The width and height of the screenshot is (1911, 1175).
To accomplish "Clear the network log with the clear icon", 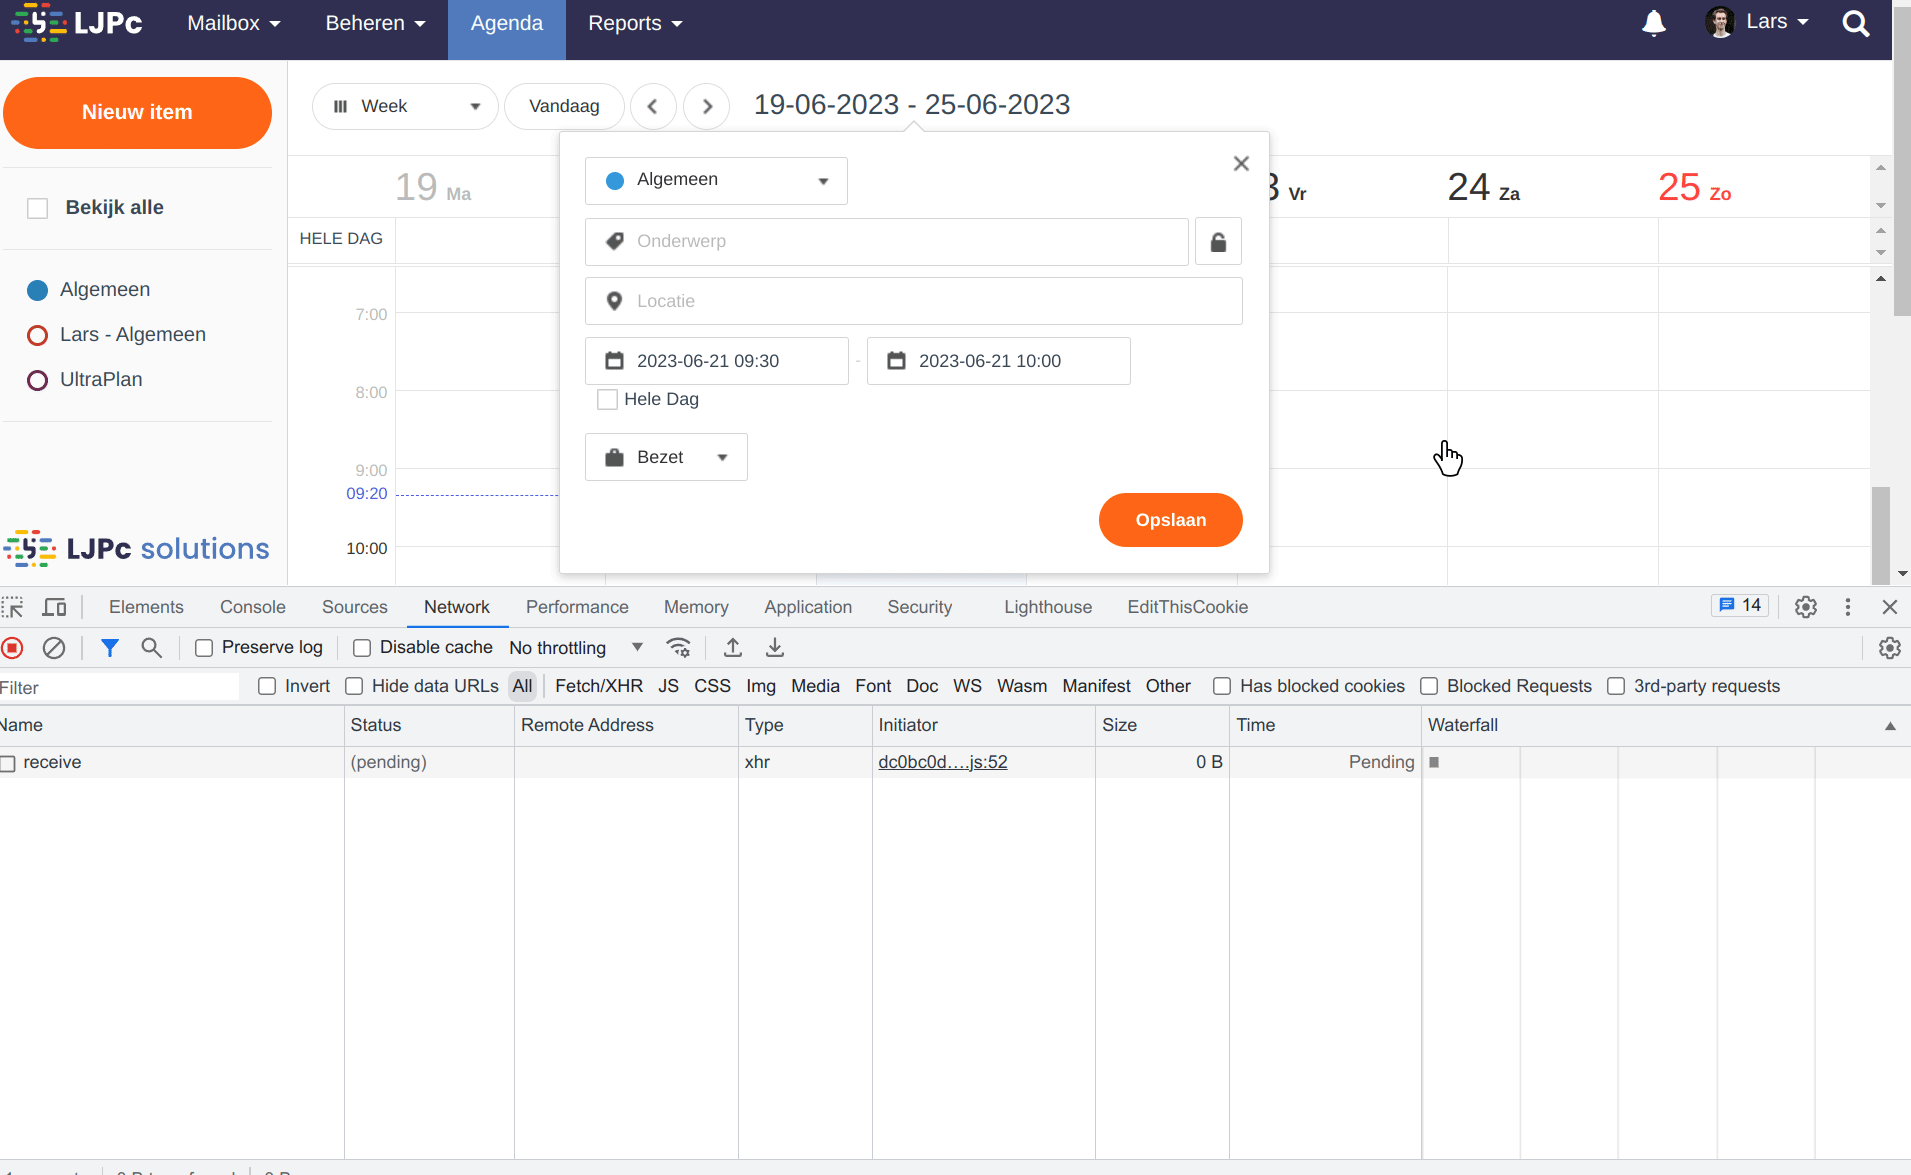I will [x=53, y=647].
